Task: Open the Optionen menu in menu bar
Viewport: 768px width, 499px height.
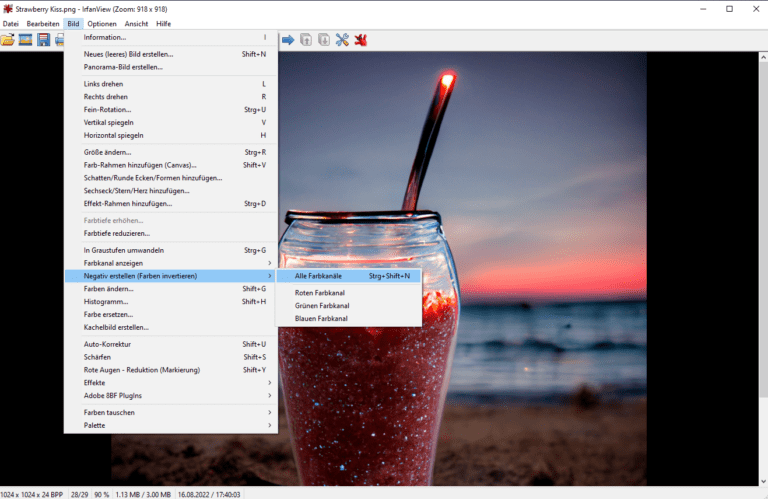Action: coord(101,23)
